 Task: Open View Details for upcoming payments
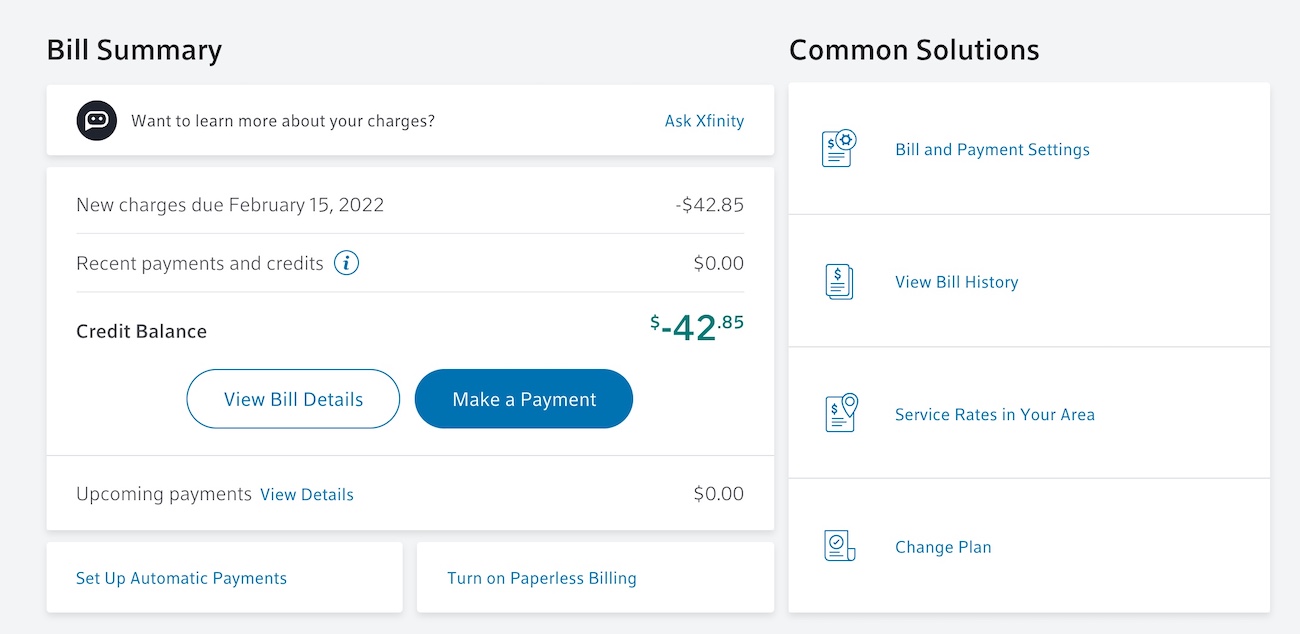coord(307,495)
